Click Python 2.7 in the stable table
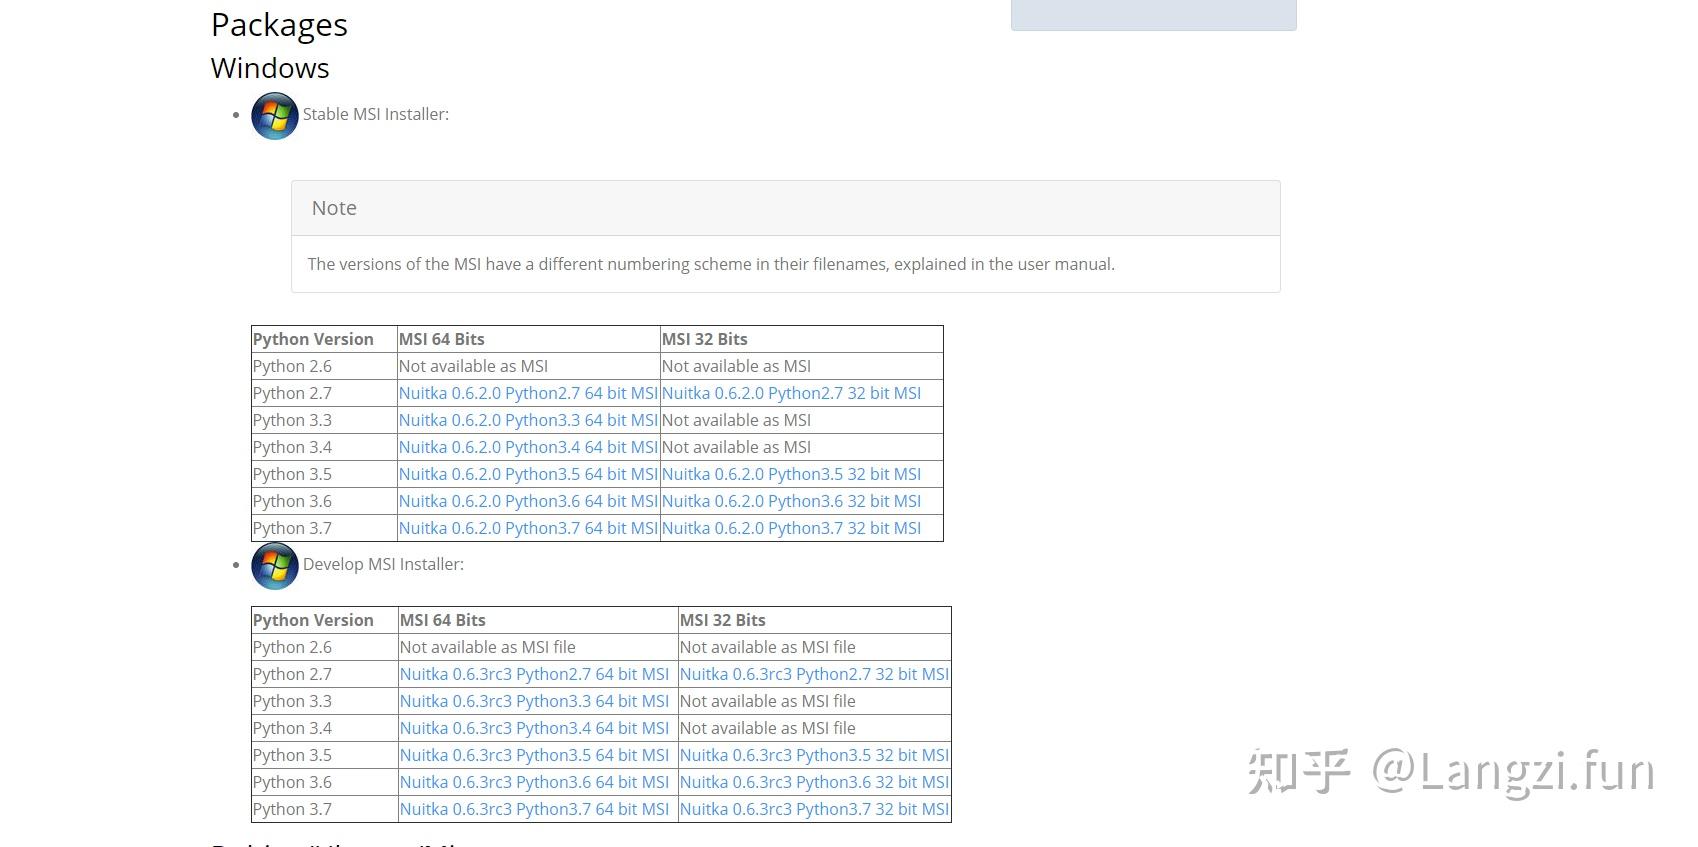Image resolution: width=1698 pixels, height=847 pixels. pyautogui.click(x=292, y=393)
